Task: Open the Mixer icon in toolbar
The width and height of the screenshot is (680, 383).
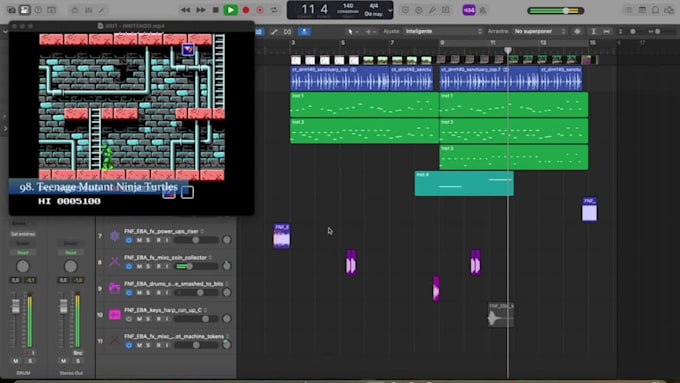Action: coord(88,10)
